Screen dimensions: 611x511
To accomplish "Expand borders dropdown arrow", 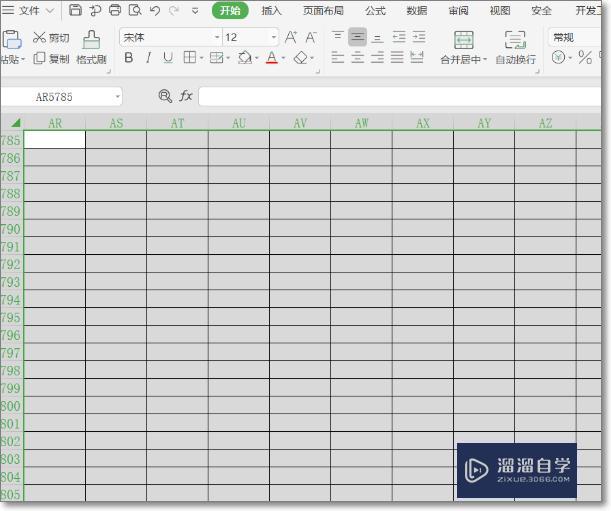I will pos(201,58).
